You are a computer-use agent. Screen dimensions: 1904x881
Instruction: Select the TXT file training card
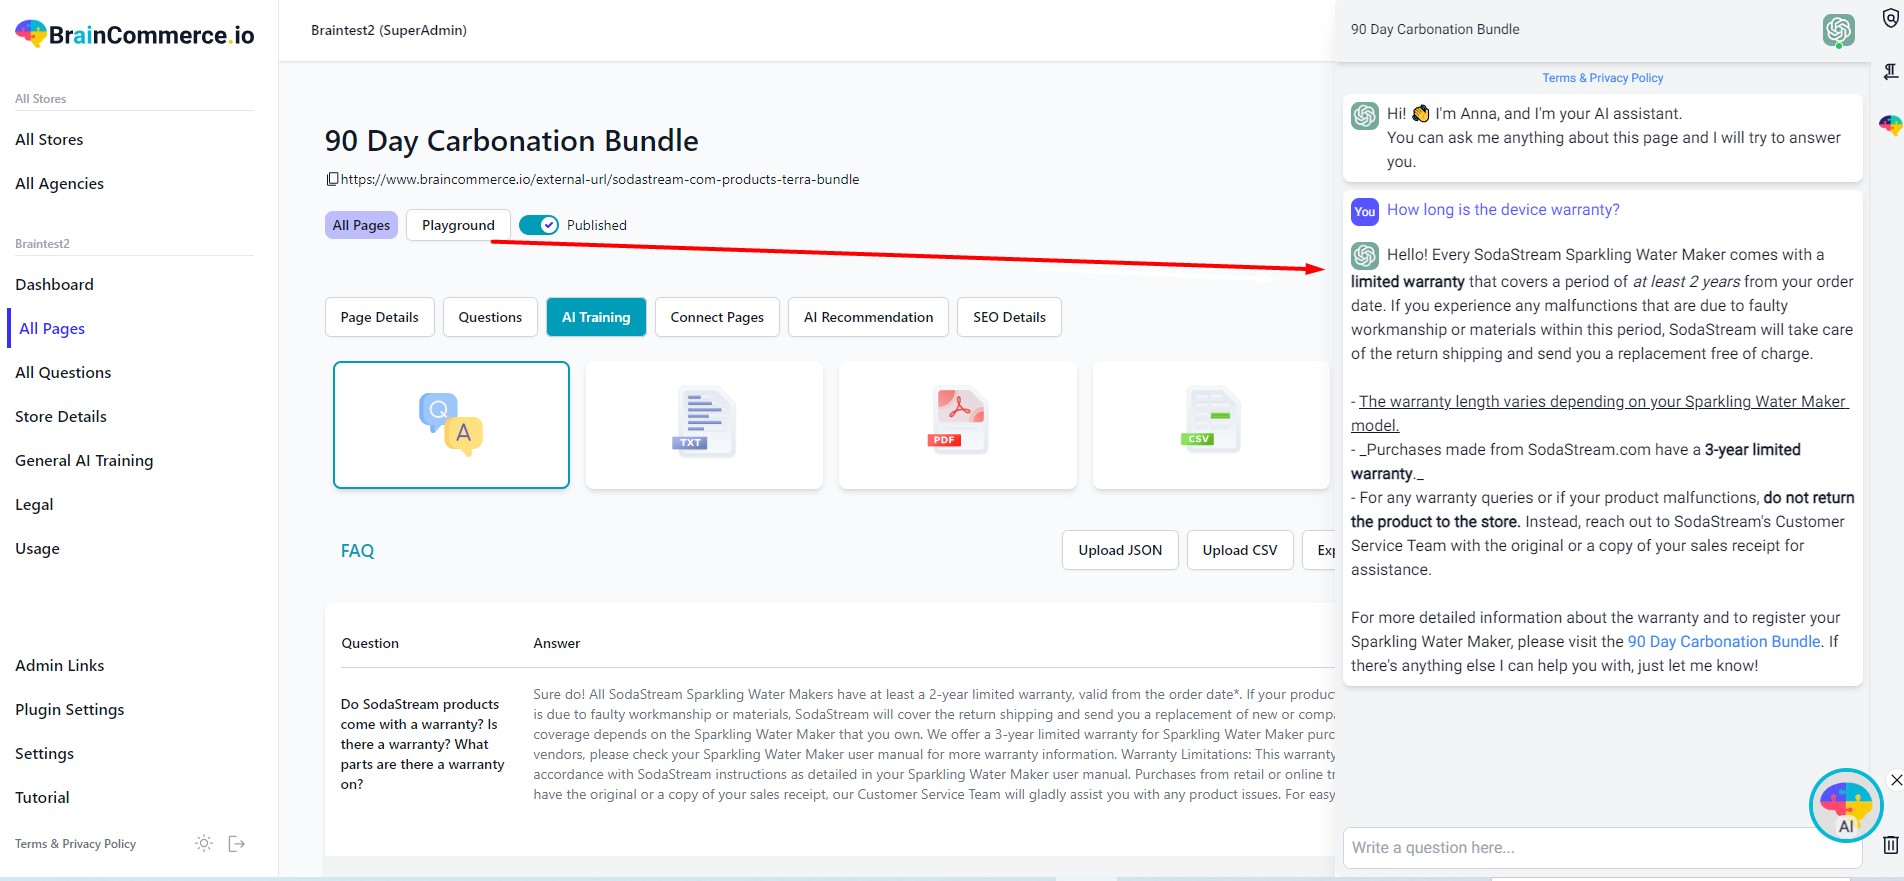click(x=703, y=424)
